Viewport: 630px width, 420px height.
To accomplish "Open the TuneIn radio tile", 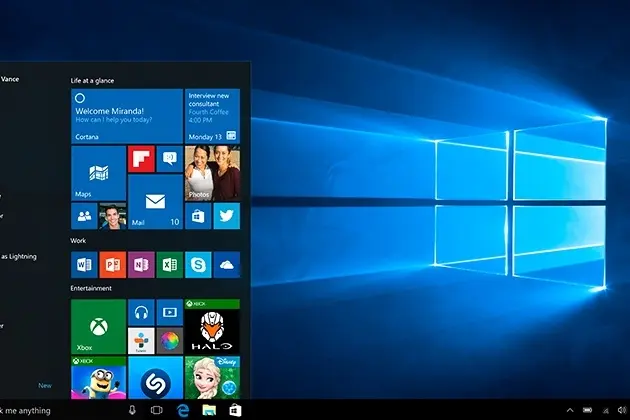I will [x=141, y=341].
